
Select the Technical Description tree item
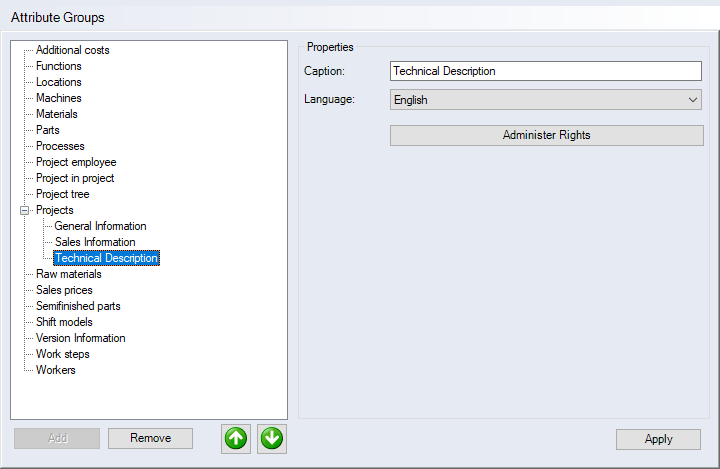pyautogui.click(x=106, y=258)
